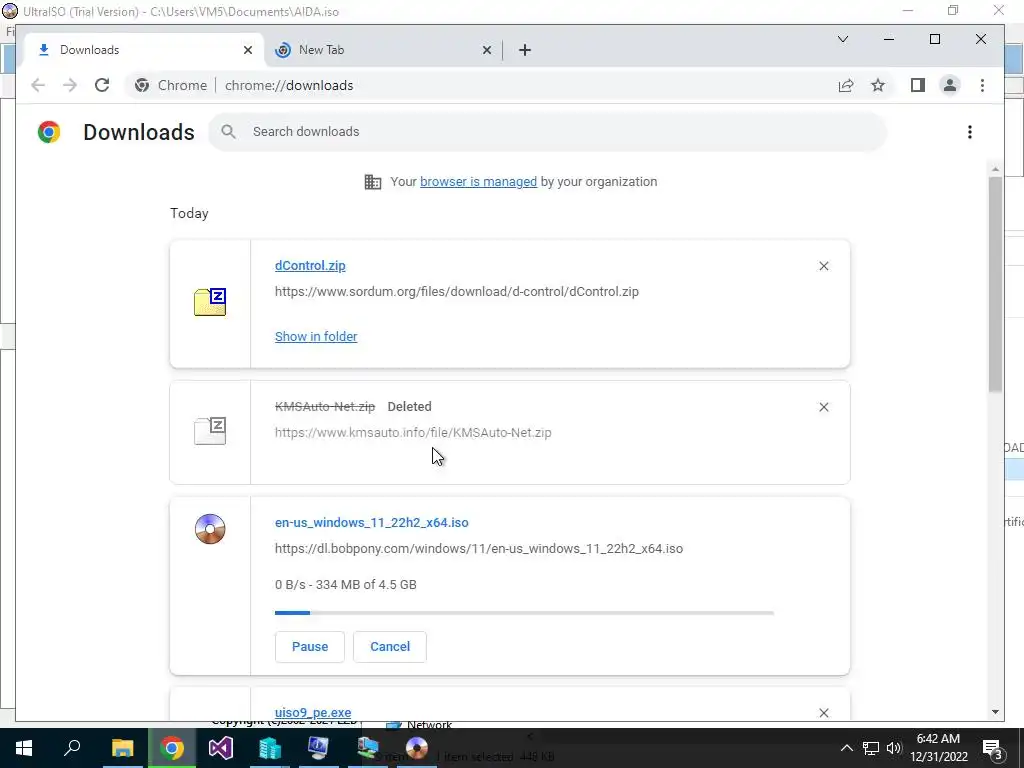
Task: Open the Windows Start menu
Action: [24, 748]
